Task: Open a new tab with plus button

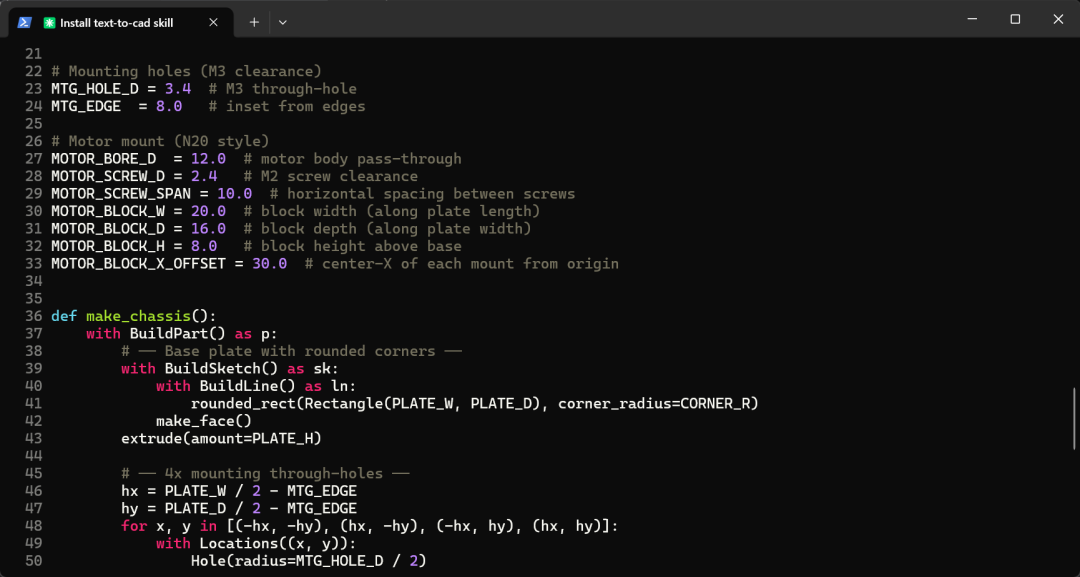Action: click(254, 22)
